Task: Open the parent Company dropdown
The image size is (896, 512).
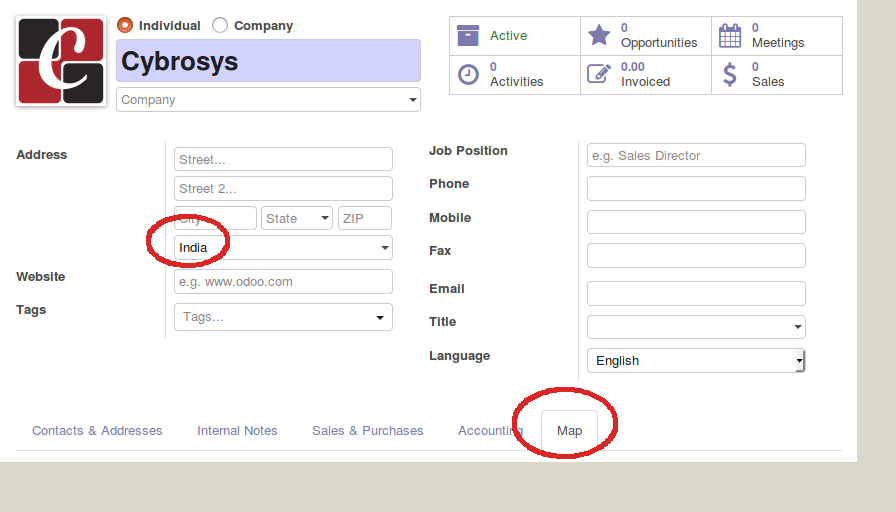Action: (269, 99)
